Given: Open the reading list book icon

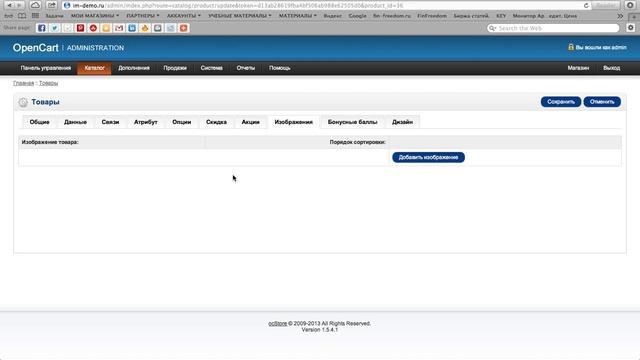Looking at the screenshot, I should (x=22, y=16).
